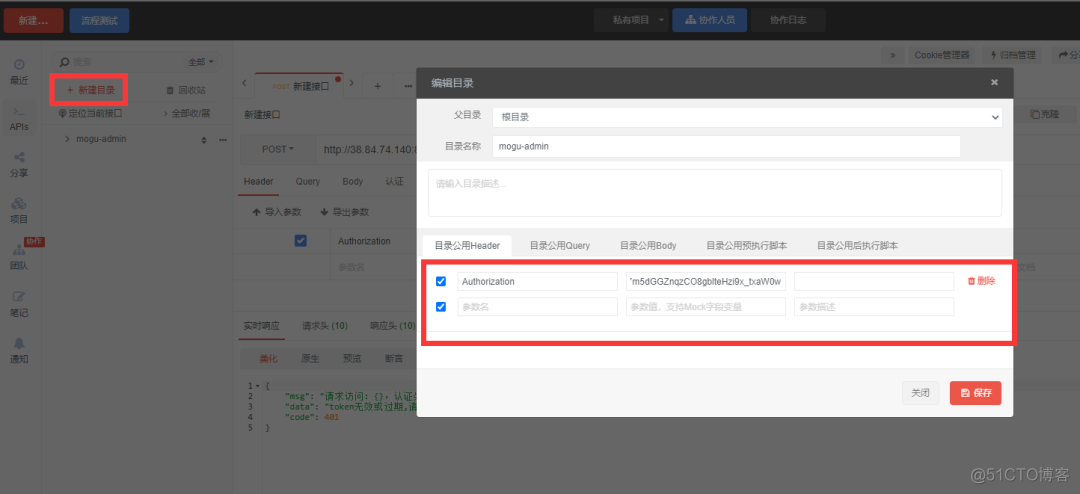Select the POST 新建接口 tab
Viewport: 1080px width, 494px height.
(x=300, y=86)
